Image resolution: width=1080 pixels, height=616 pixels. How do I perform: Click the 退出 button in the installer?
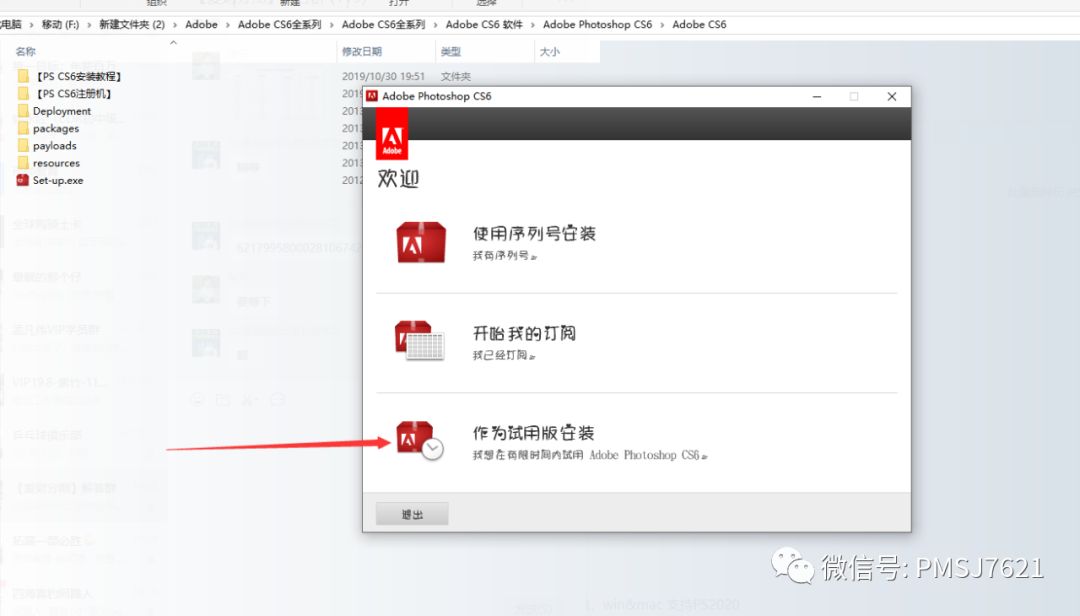click(411, 512)
